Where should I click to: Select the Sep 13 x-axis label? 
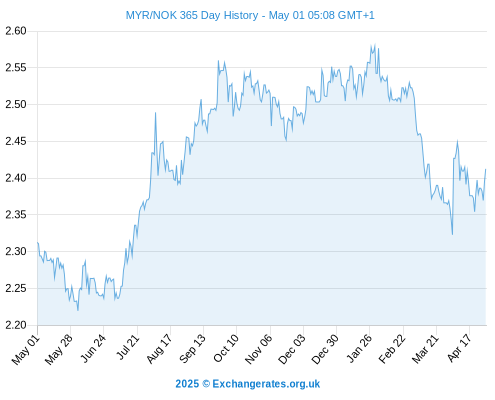tap(192, 349)
